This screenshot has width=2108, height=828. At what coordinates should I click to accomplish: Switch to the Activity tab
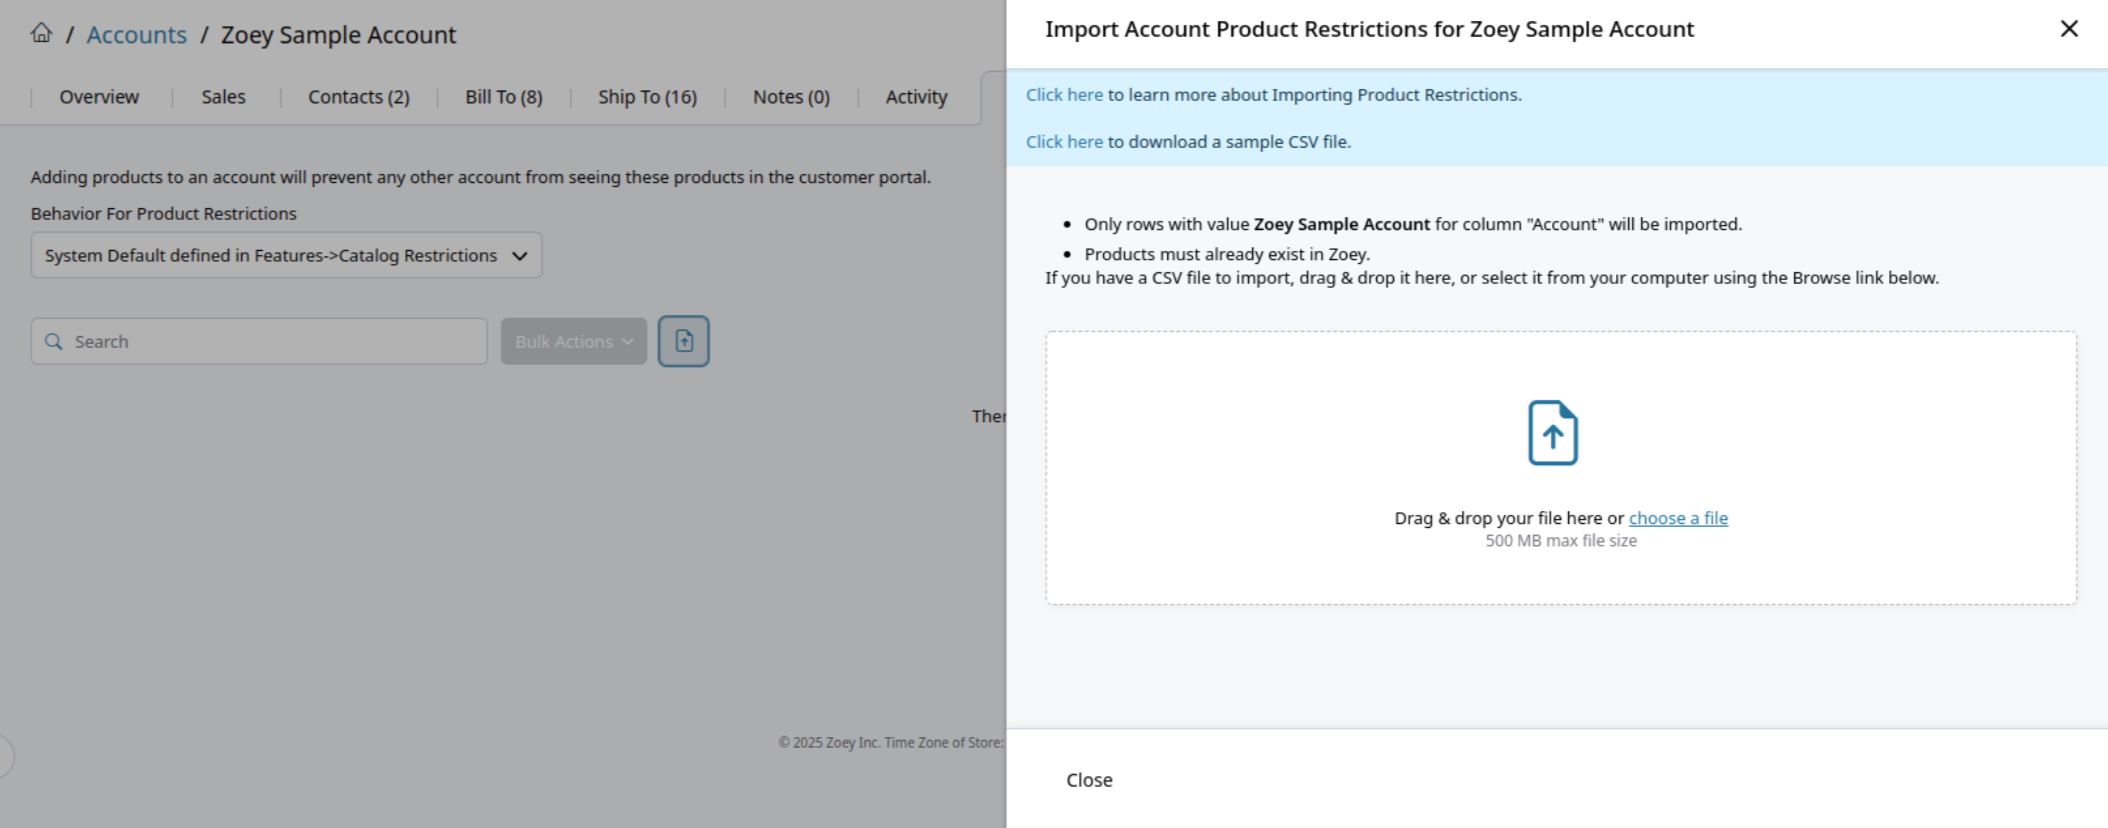pos(916,97)
